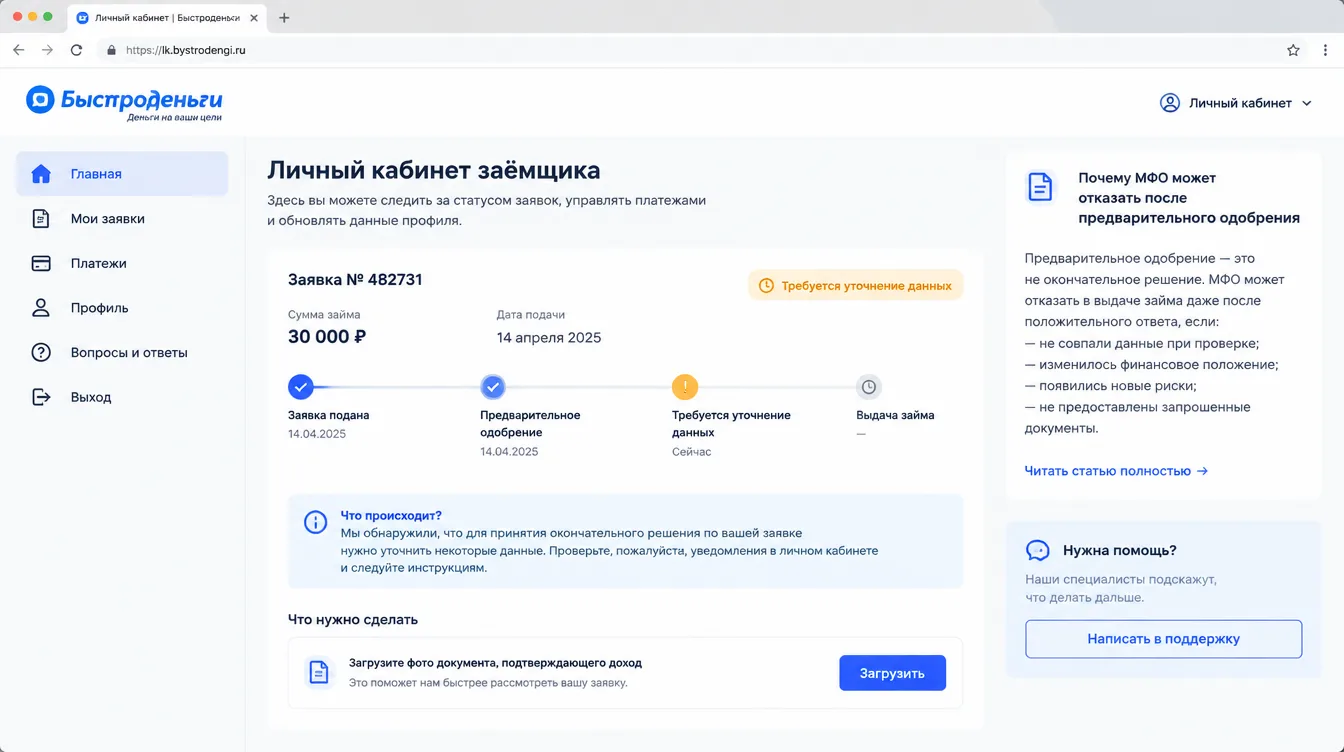Image resolution: width=1344 pixels, height=752 pixels.
Task: Open the browser three-dot menu
Action: pos(1326,50)
